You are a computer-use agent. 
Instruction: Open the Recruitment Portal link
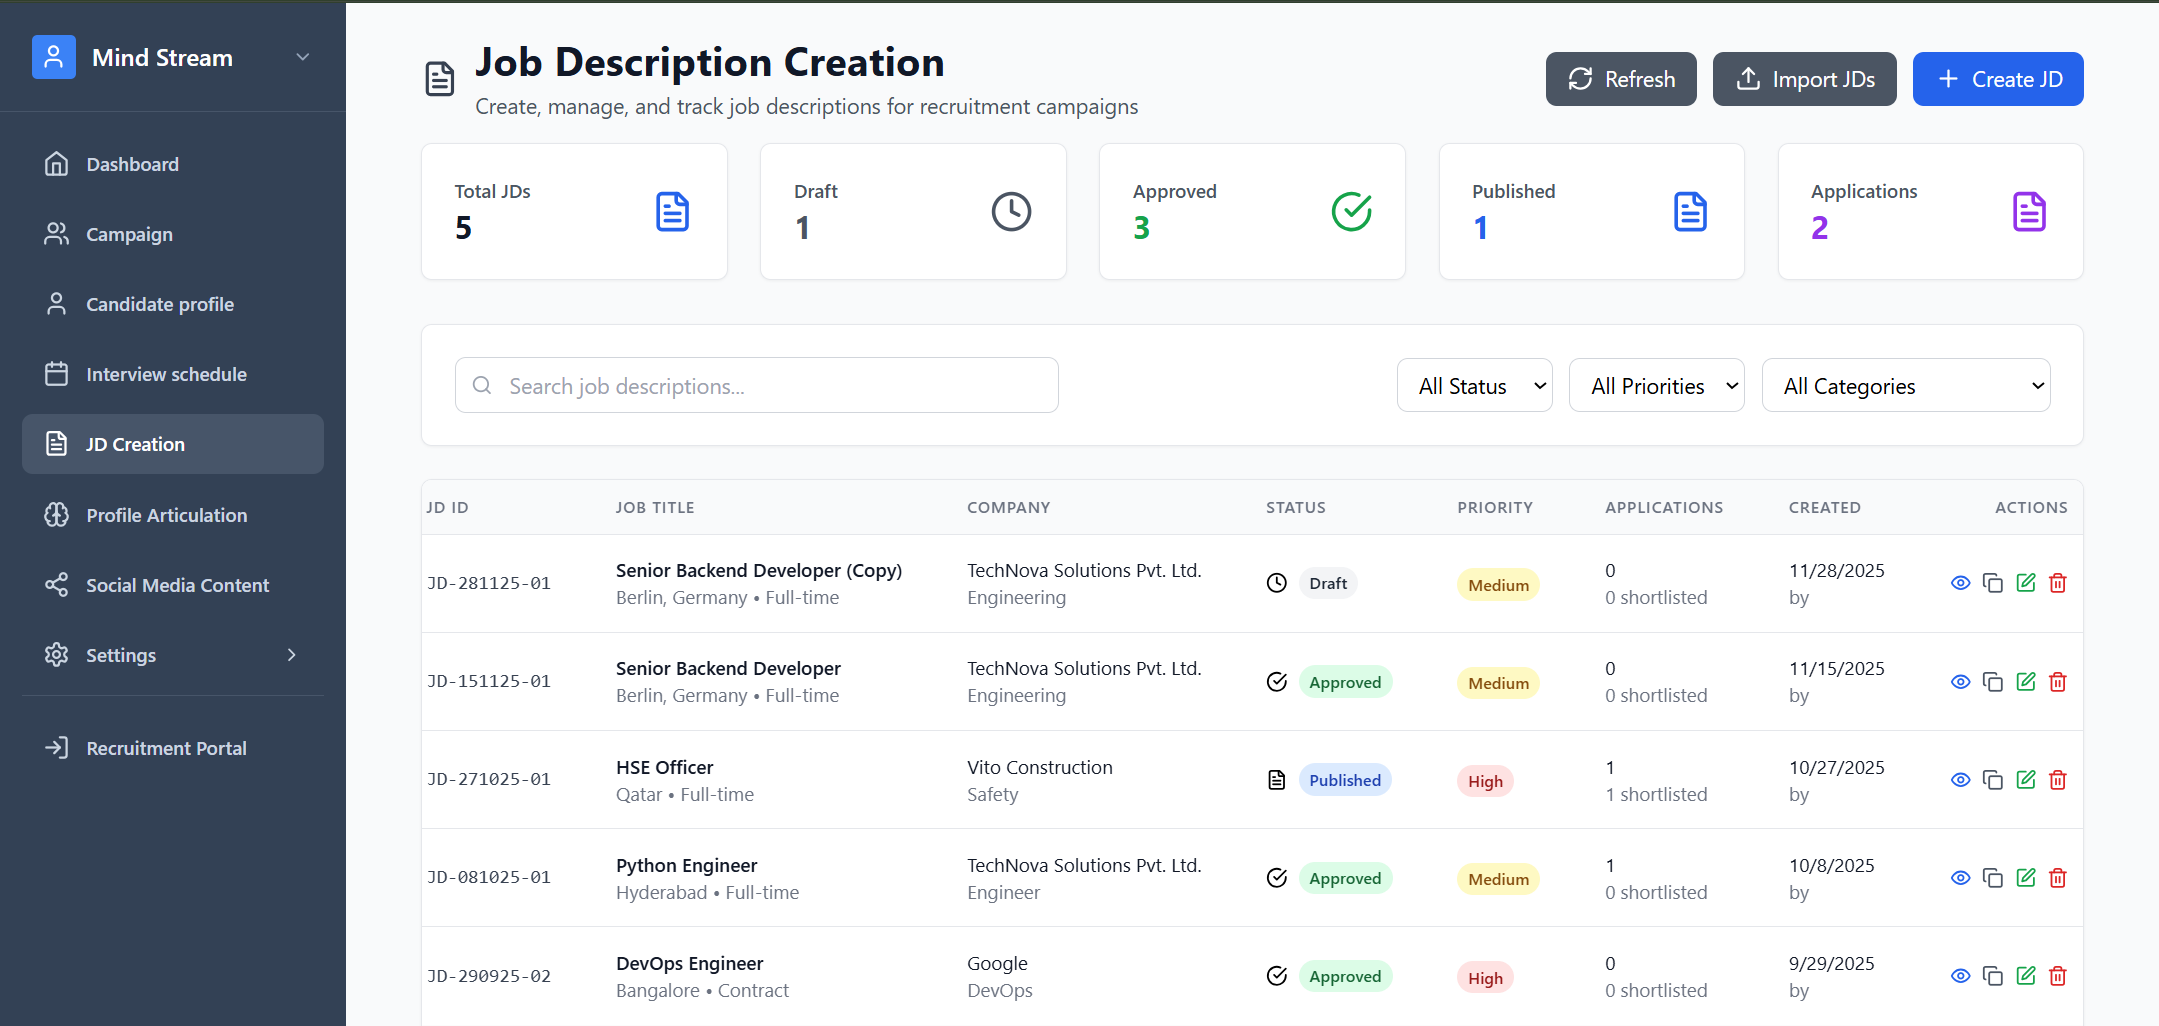(x=173, y=748)
